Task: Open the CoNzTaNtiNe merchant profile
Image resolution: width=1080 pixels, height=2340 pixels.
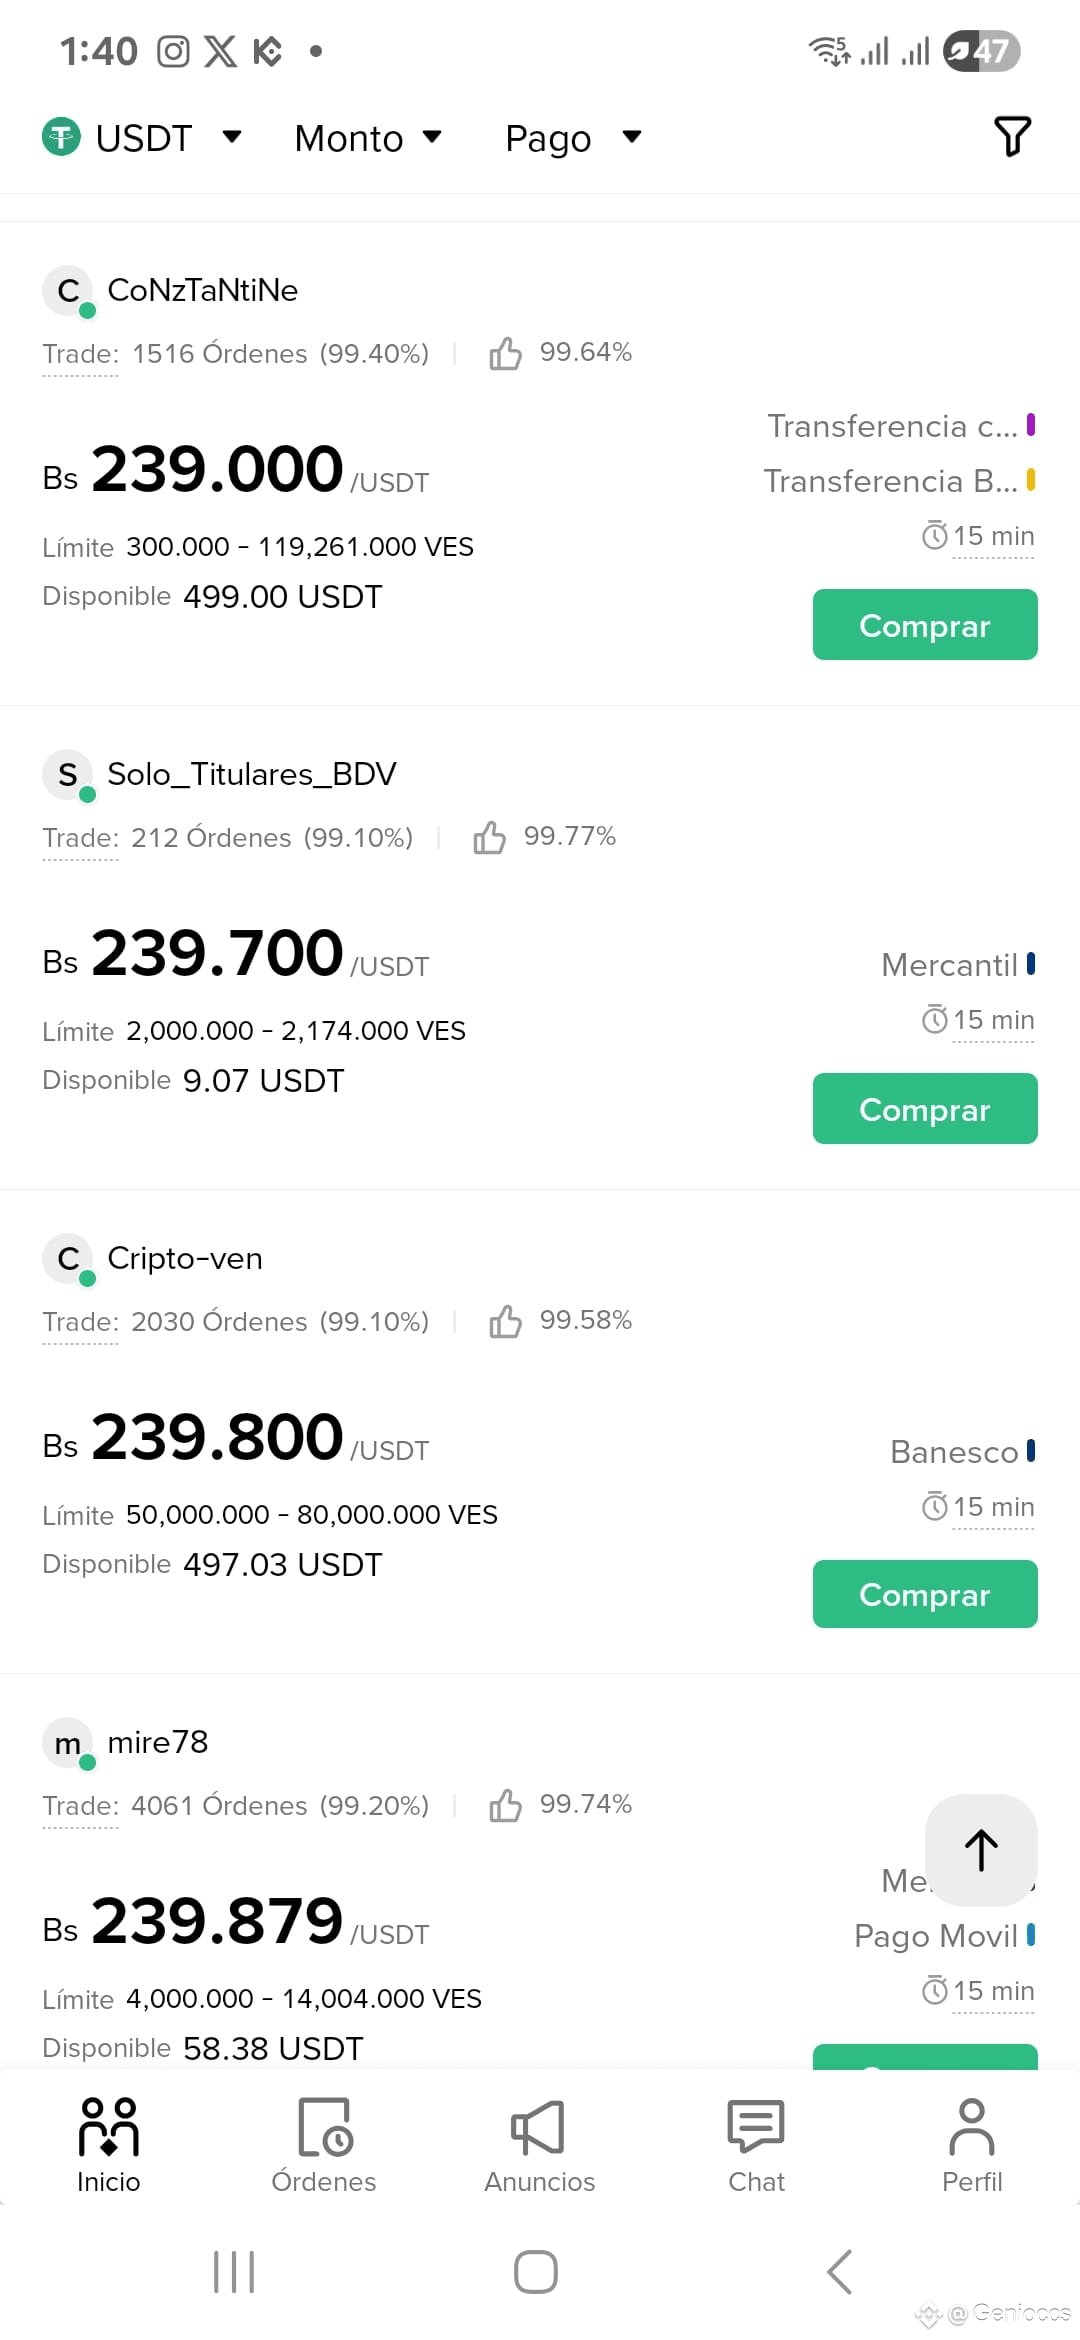Action: click(202, 290)
